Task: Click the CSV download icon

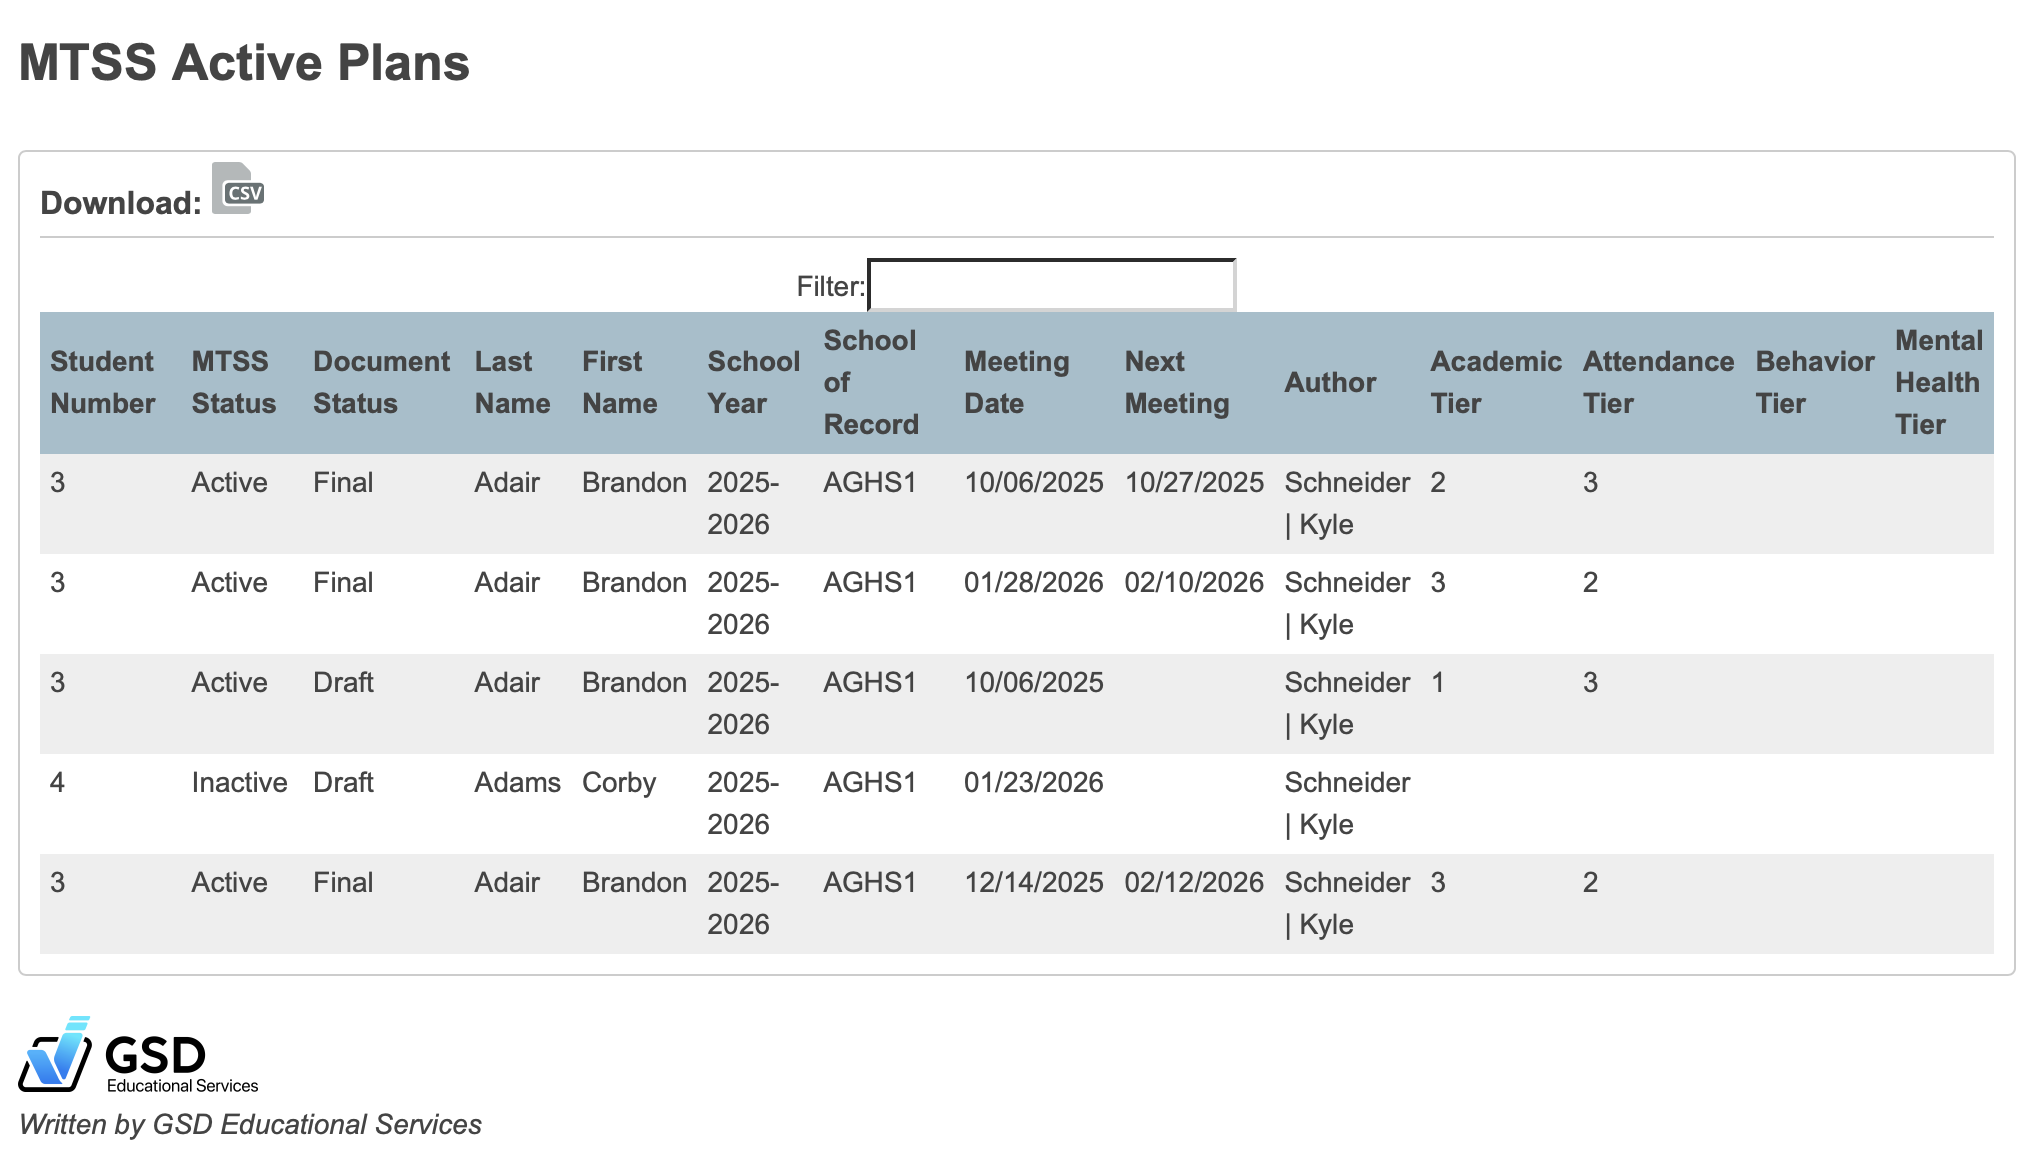Action: [x=238, y=193]
